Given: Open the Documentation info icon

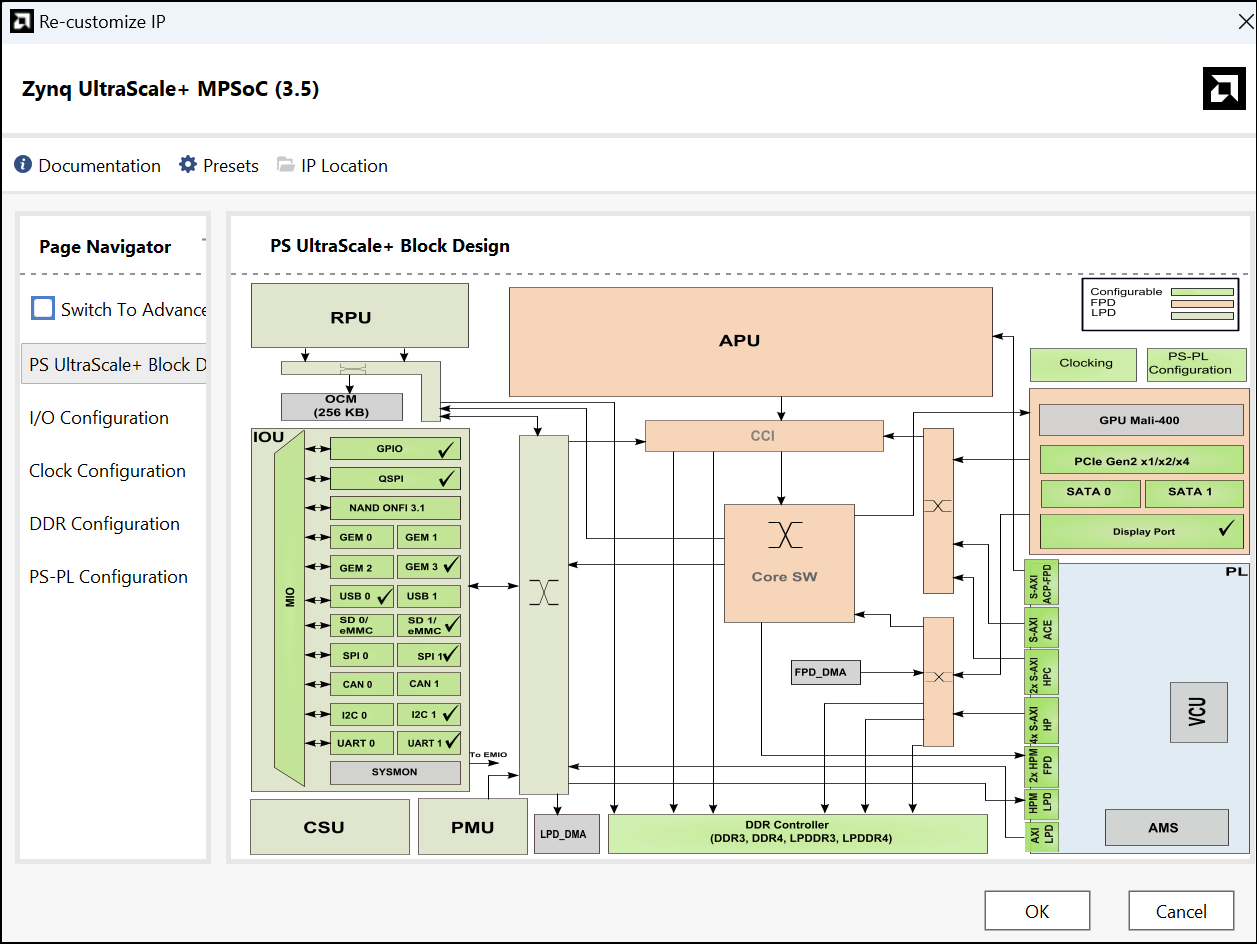Looking at the screenshot, I should [x=23, y=165].
